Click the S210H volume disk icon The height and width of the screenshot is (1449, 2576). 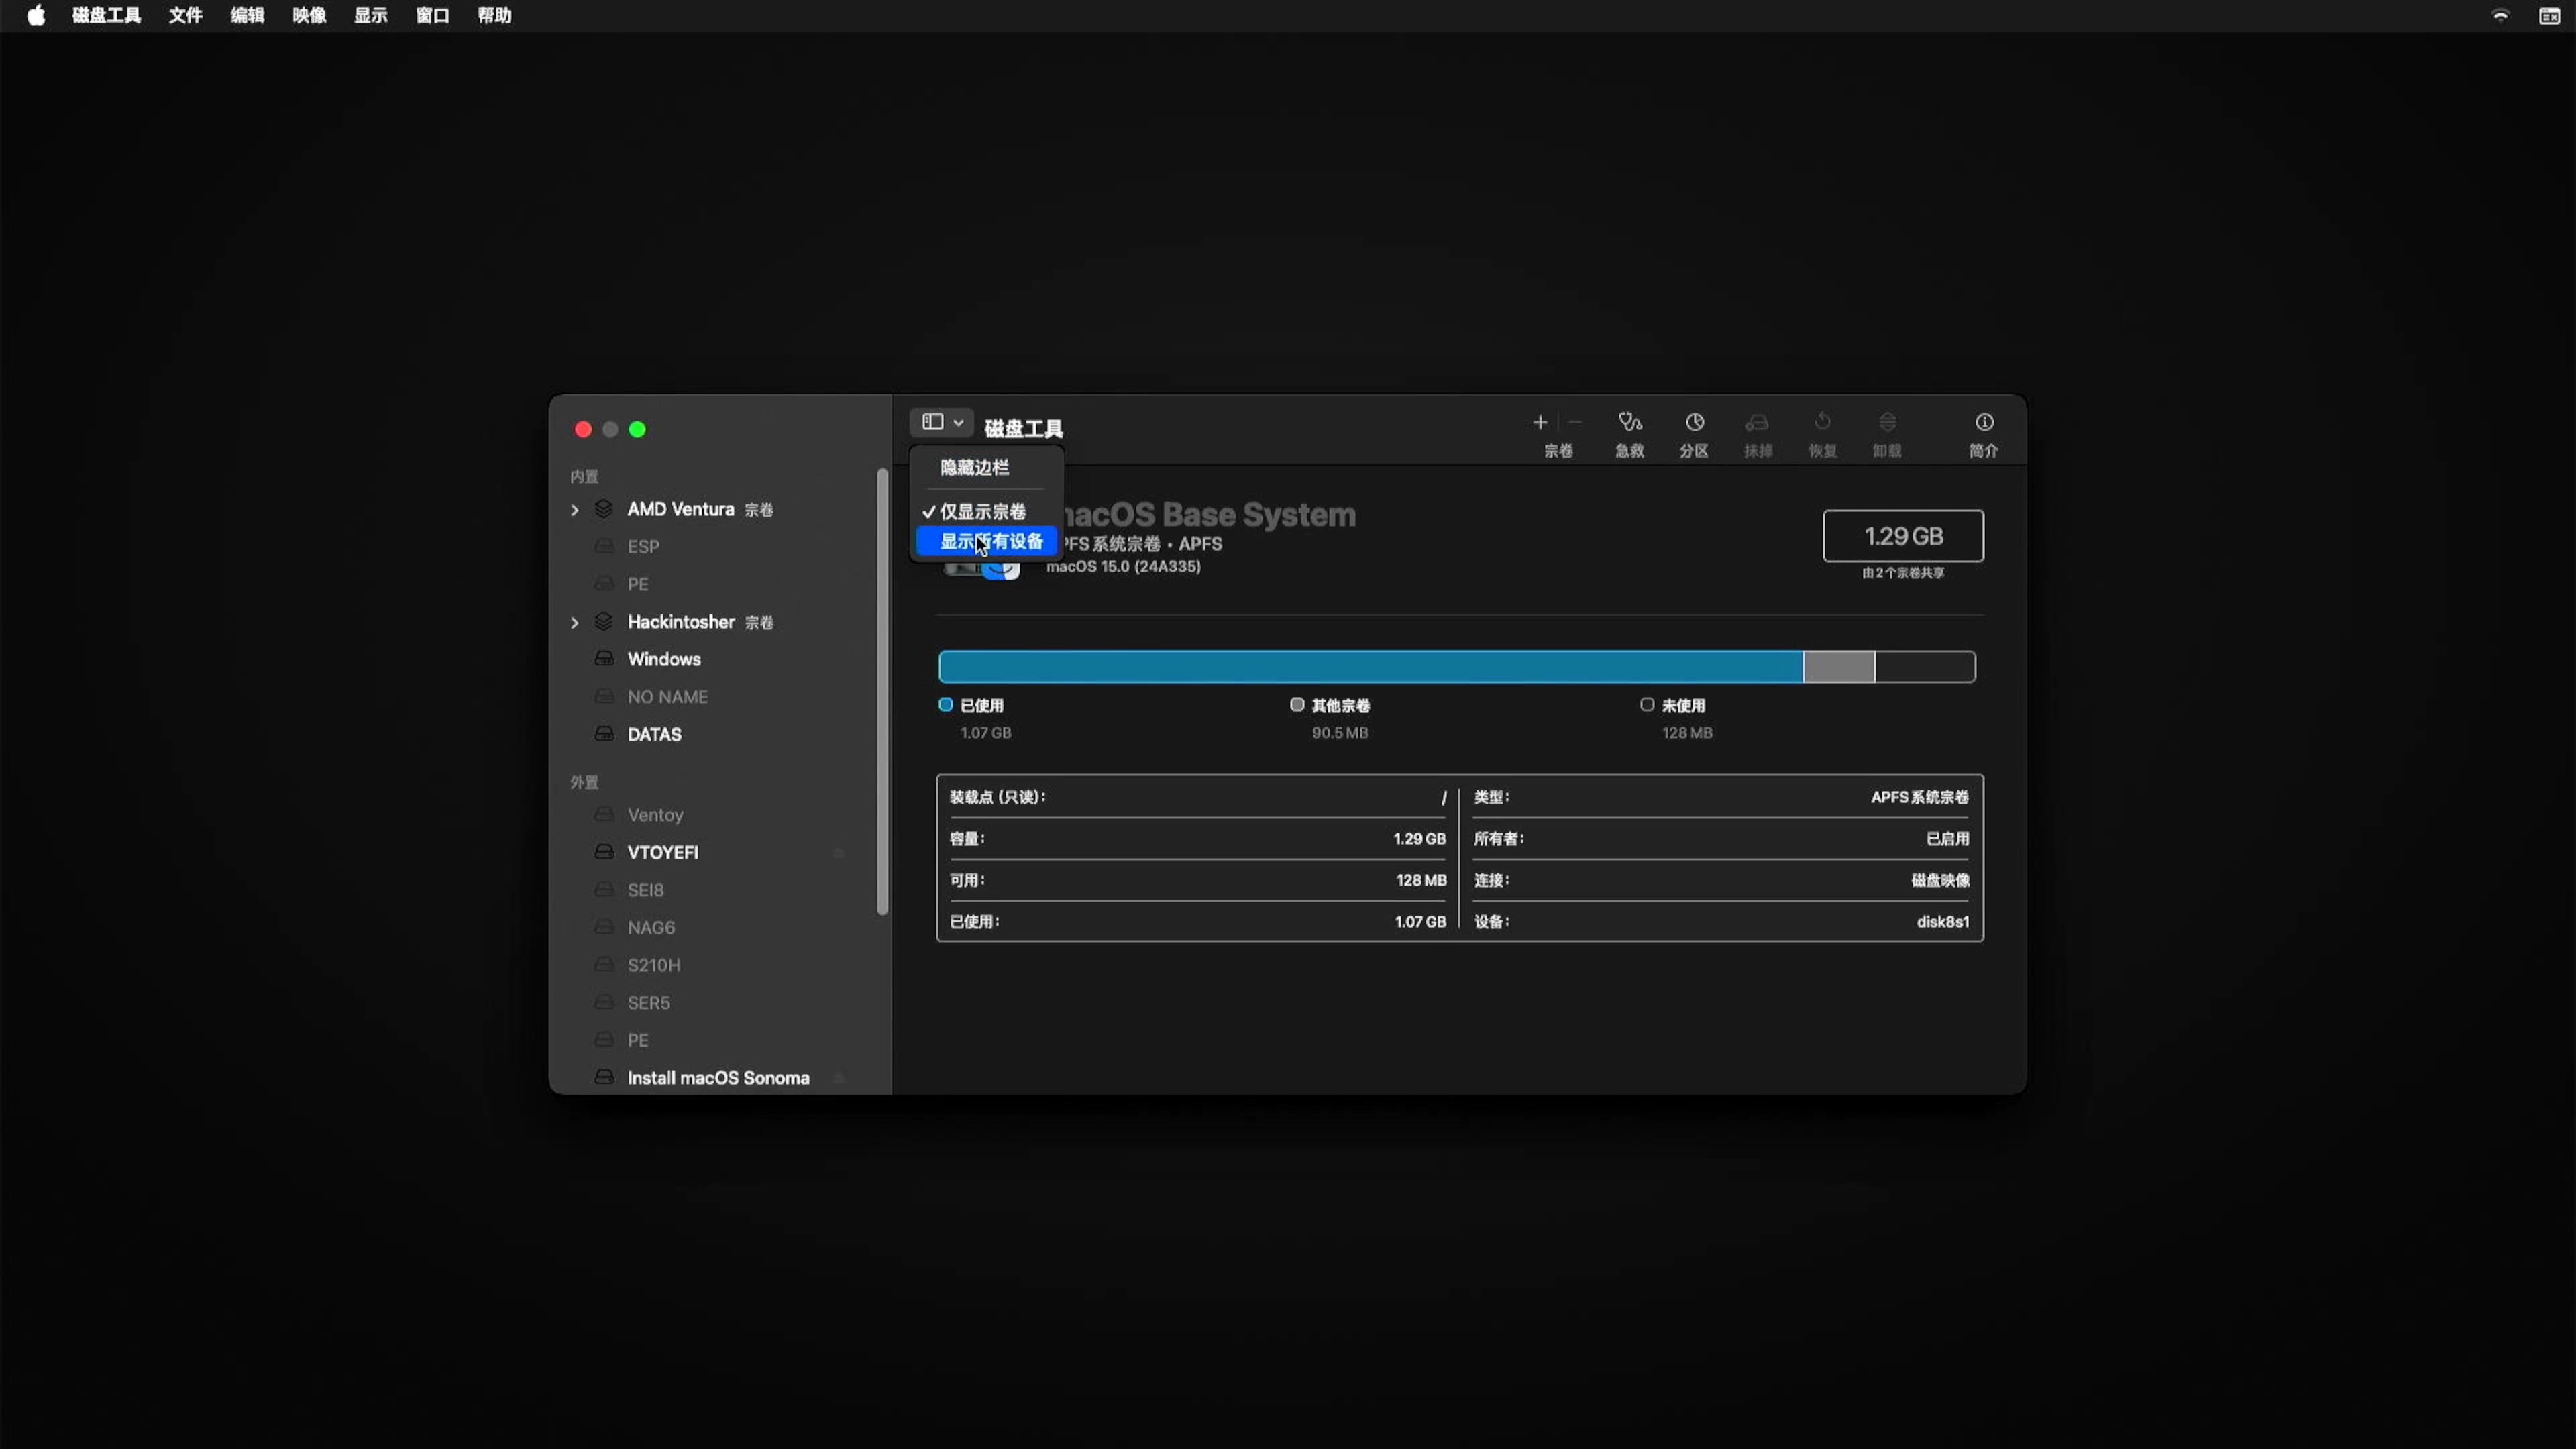(604, 964)
